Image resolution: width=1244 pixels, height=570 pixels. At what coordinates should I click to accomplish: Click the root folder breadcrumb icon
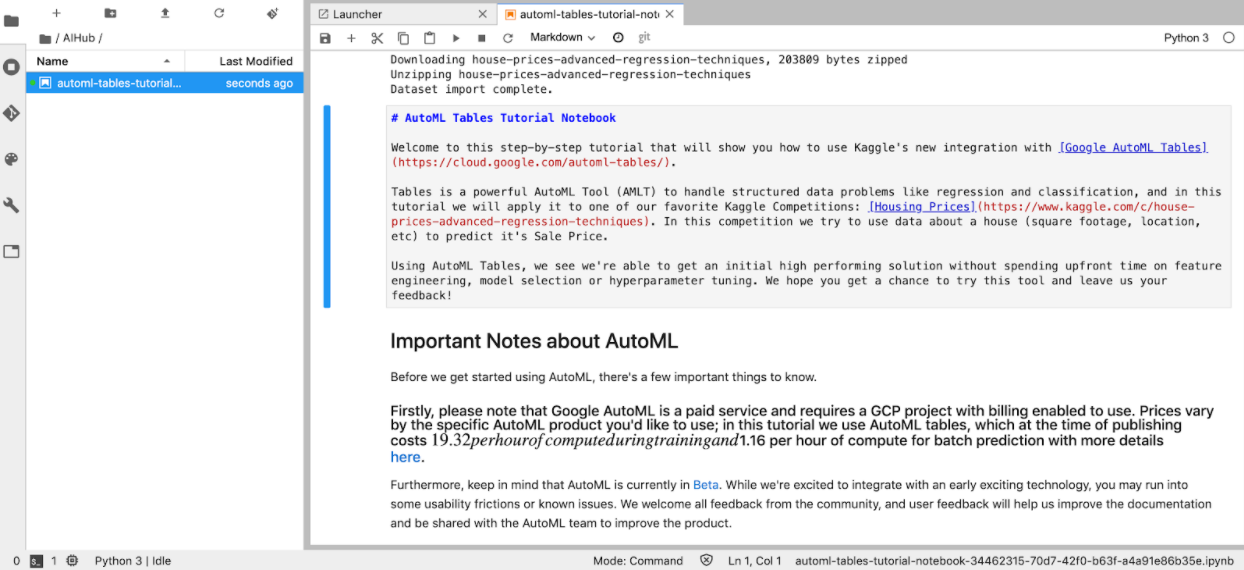[44, 38]
